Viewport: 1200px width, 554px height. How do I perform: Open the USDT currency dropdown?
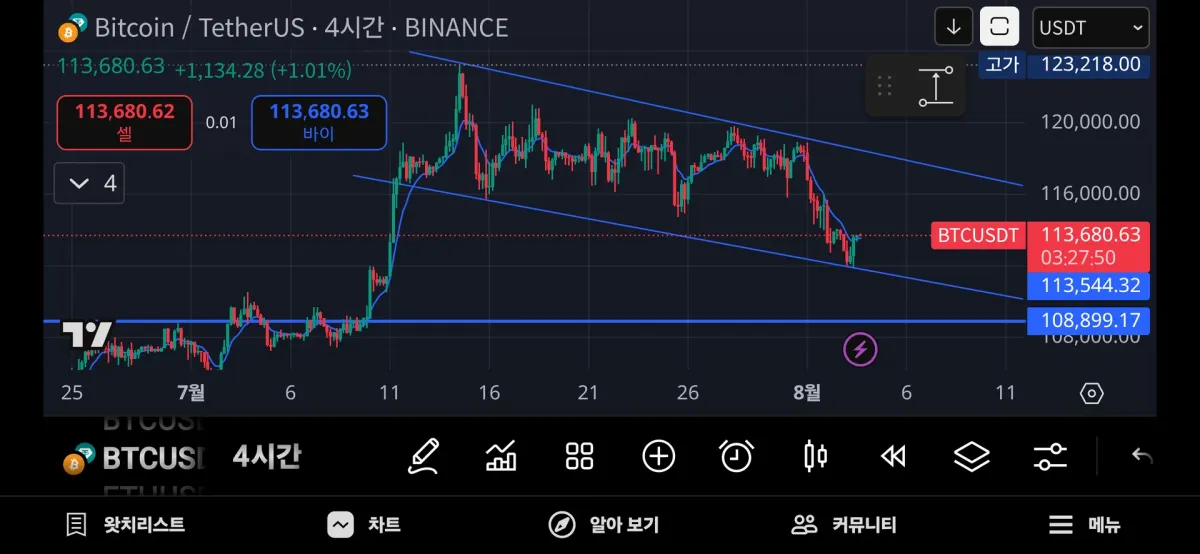pyautogui.click(x=1090, y=28)
